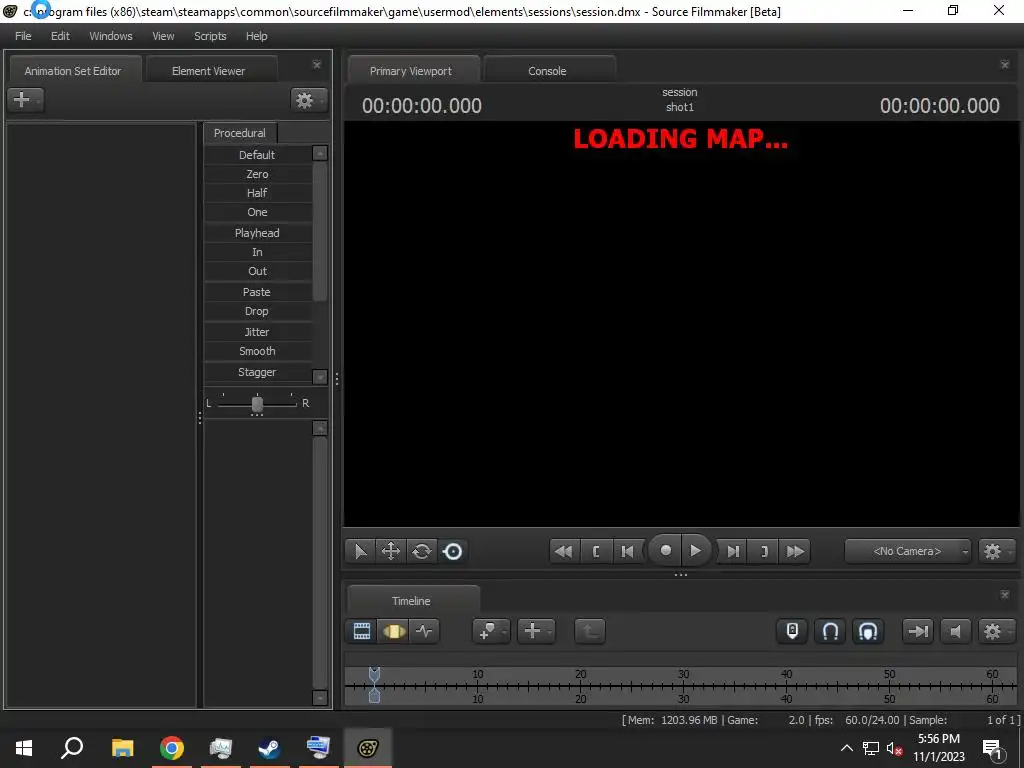1024x768 pixels.
Task: Jump to the shot out-point bracket
Action: click(x=764, y=551)
